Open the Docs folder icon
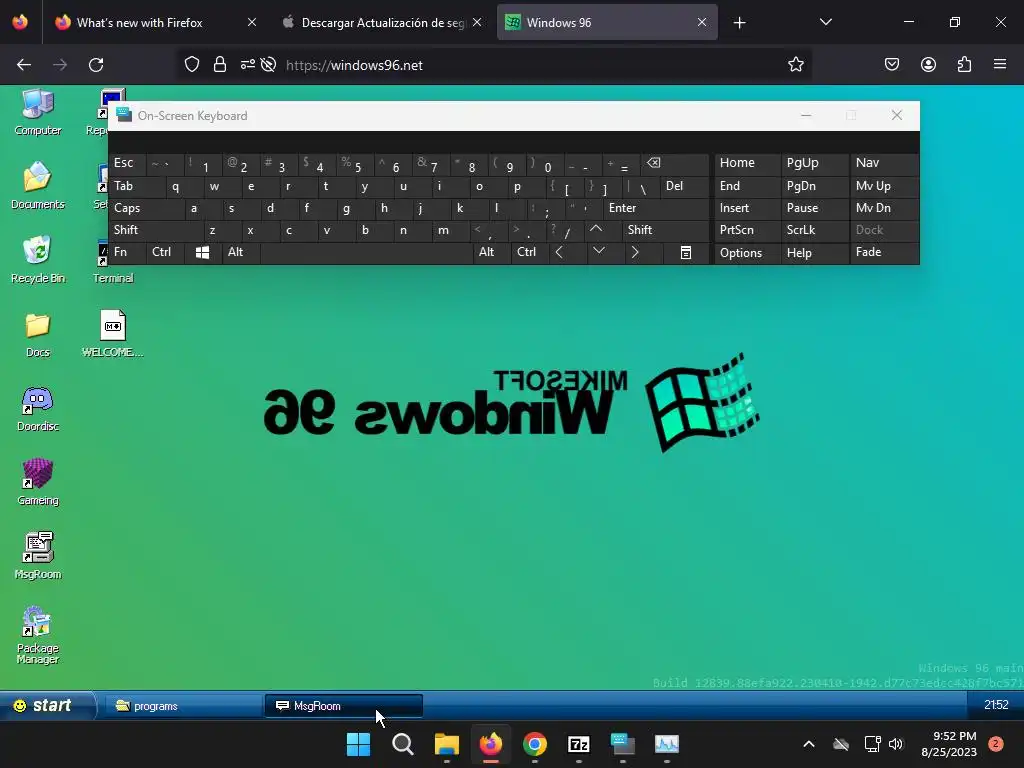 (x=38, y=334)
